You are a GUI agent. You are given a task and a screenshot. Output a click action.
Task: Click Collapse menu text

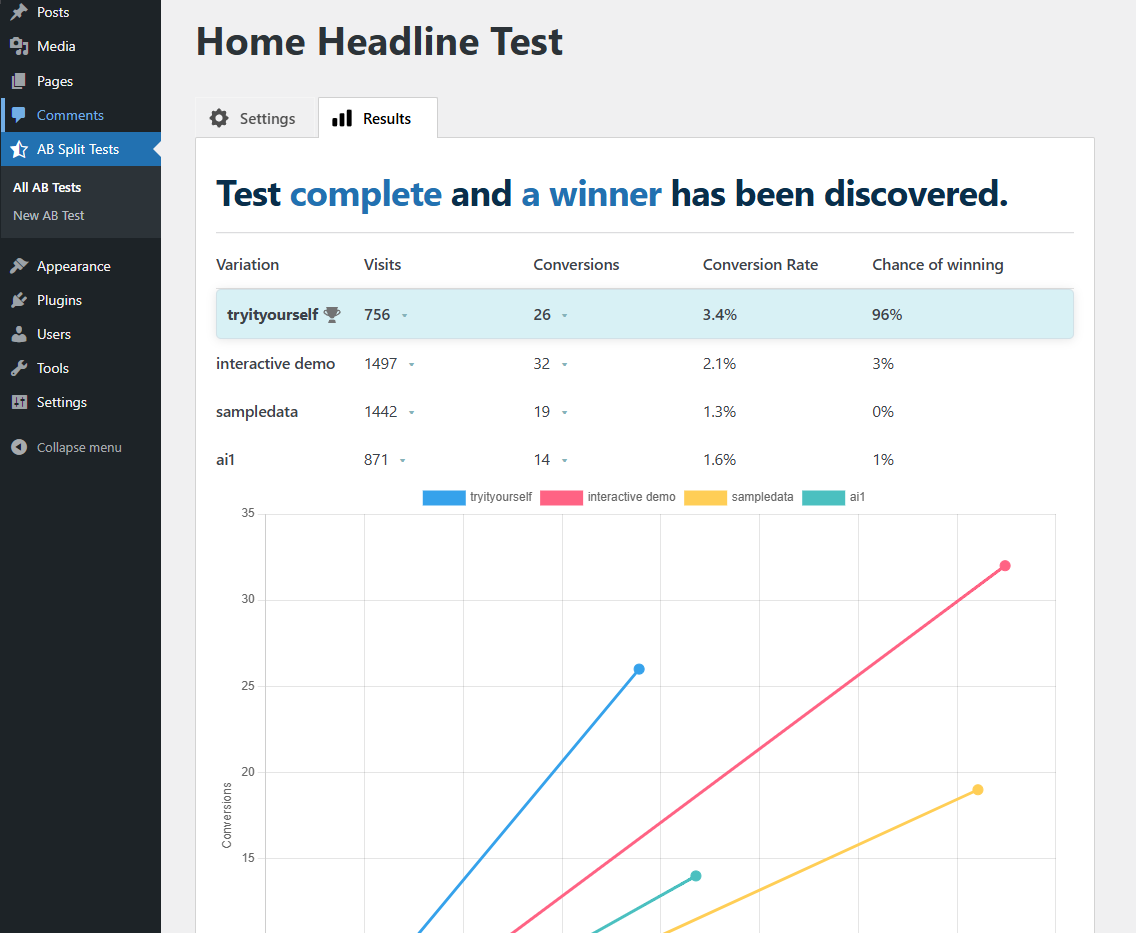pyautogui.click(x=79, y=448)
